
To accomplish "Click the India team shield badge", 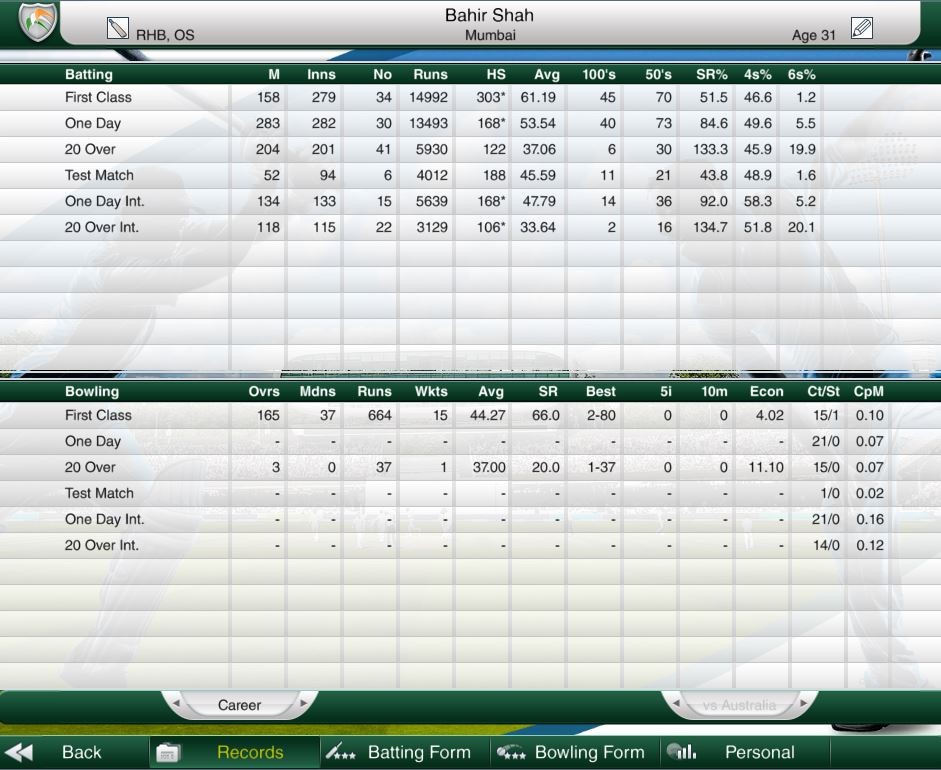I will pyautogui.click(x=37, y=22).
